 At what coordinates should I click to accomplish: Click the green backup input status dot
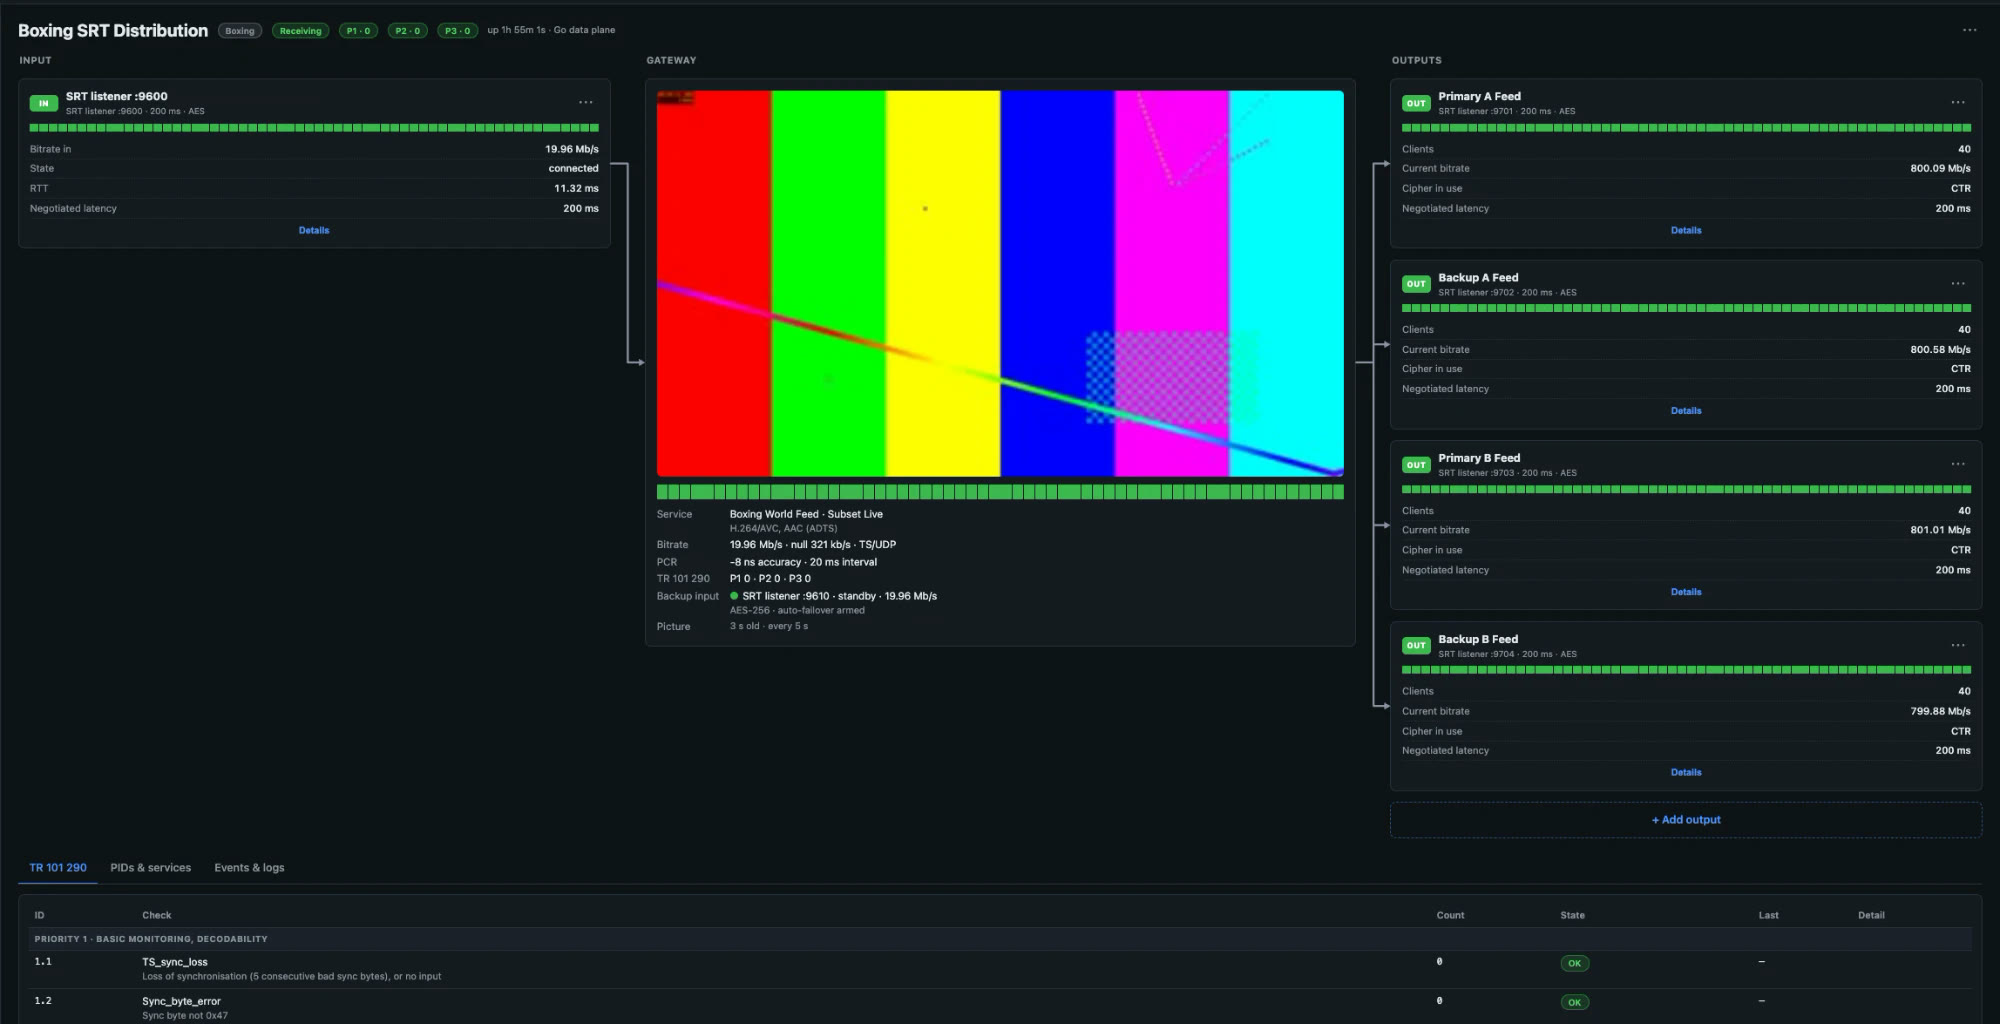pyautogui.click(x=734, y=596)
